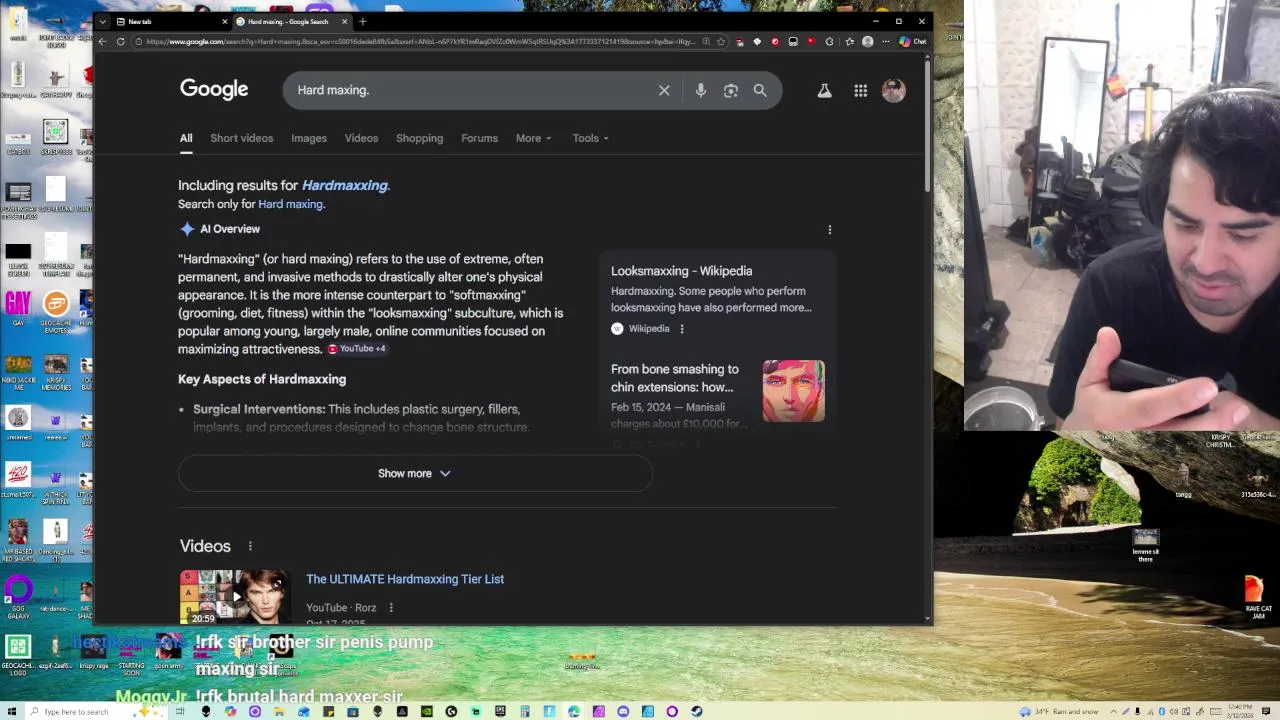The width and height of the screenshot is (1280, 720).
Task: Open Looksmaxxing - Wikipedia source card
Action: [x=718, y=298]
